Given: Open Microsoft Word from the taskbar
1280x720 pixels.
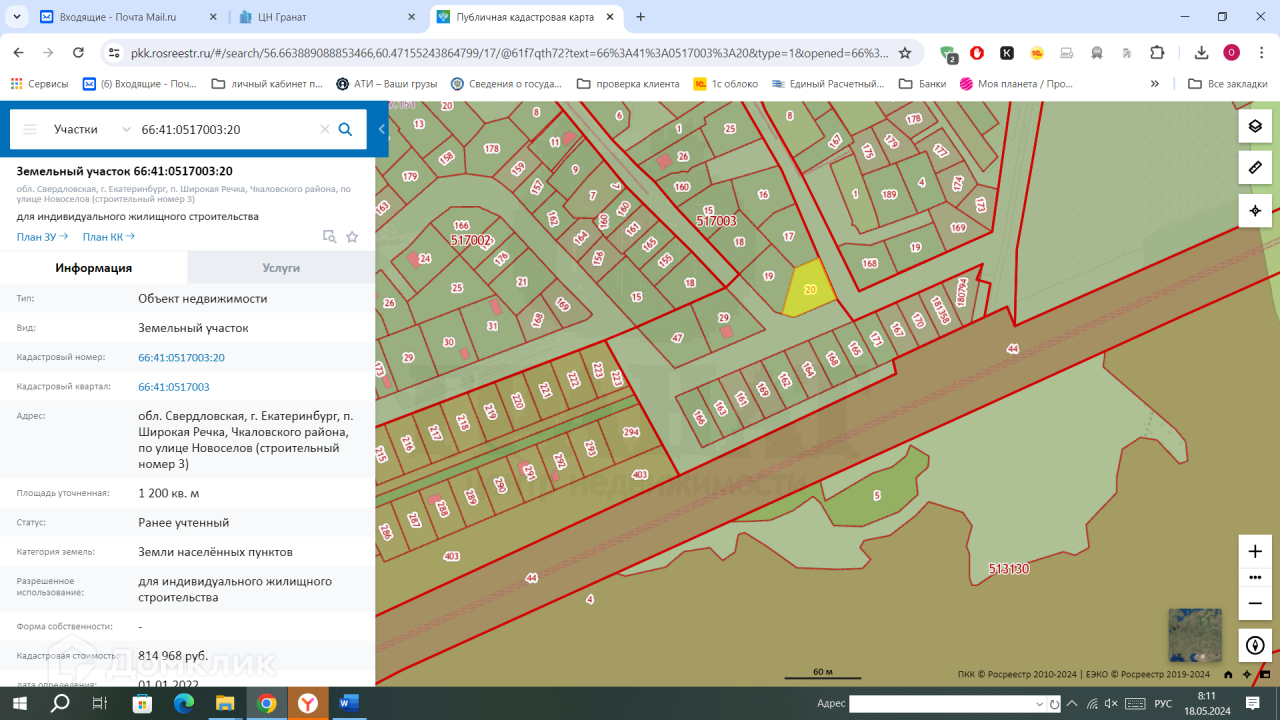Looking at the screenshot, I should (348, 704).
